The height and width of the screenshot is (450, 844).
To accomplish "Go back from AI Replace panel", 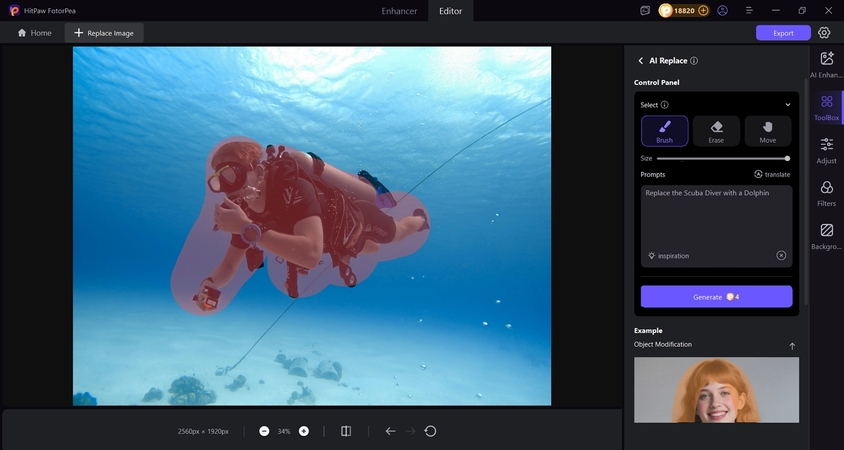I will pyautogui.click(x=641, y=61).
